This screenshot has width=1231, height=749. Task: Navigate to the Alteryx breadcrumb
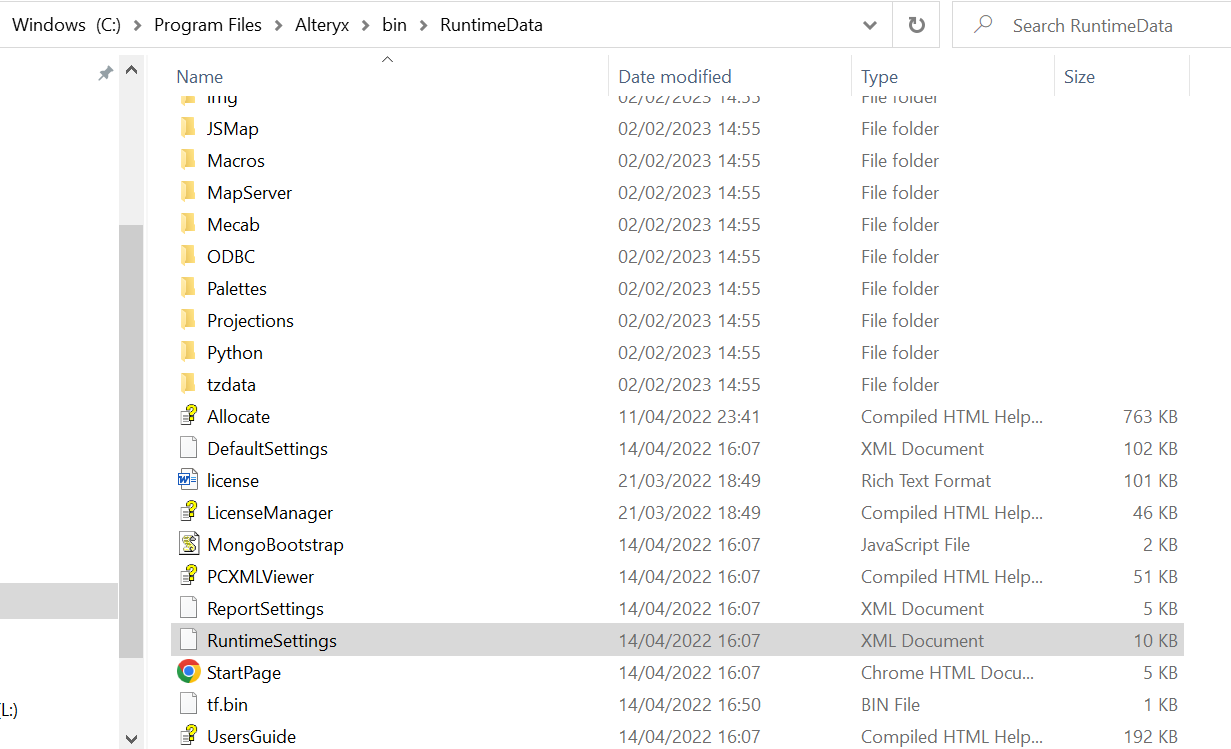coord(321,25)
